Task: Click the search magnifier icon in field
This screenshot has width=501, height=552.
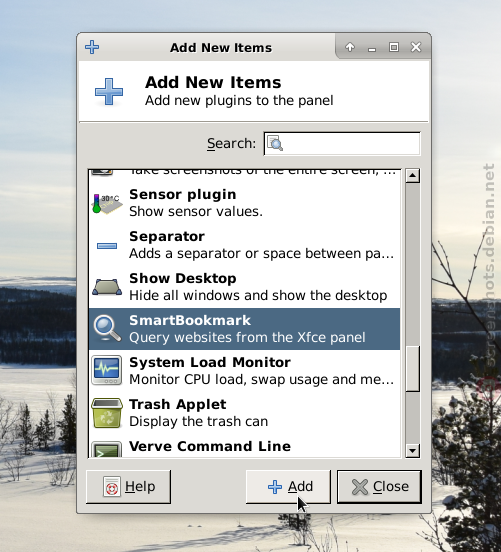Action: 275,143
